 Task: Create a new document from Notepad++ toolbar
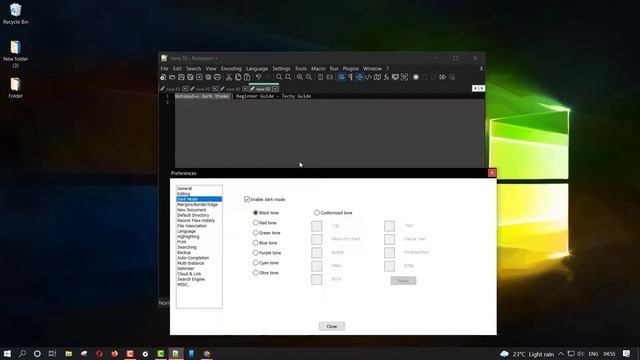[163, 77]
